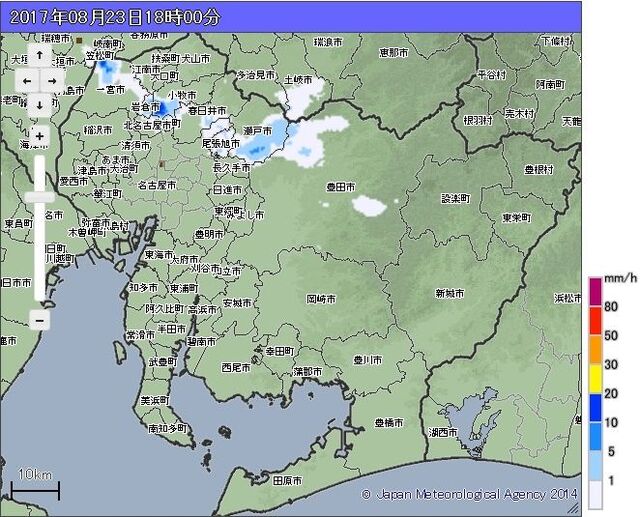Image resolution: width=640 pixels, height=517 pixels.
Task: Click the 西尾市 label on the map
Action: click(236, 368)
